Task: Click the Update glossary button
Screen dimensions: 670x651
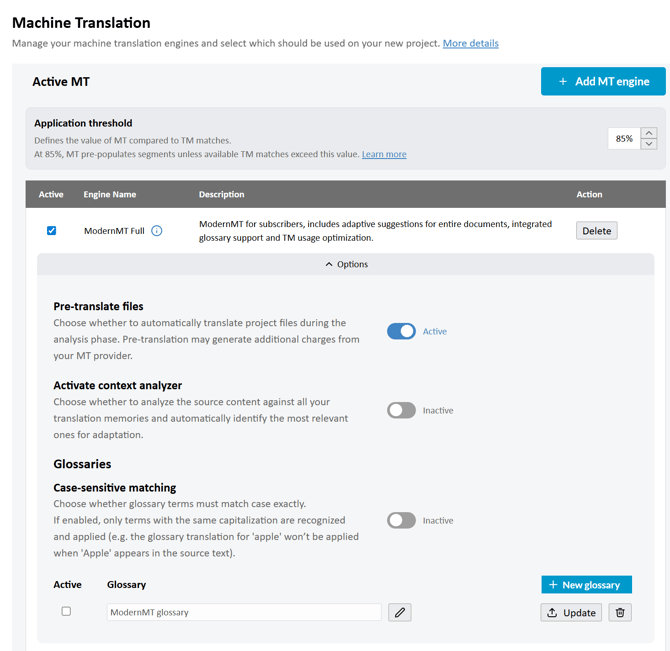Action: (x=571, y=612)
